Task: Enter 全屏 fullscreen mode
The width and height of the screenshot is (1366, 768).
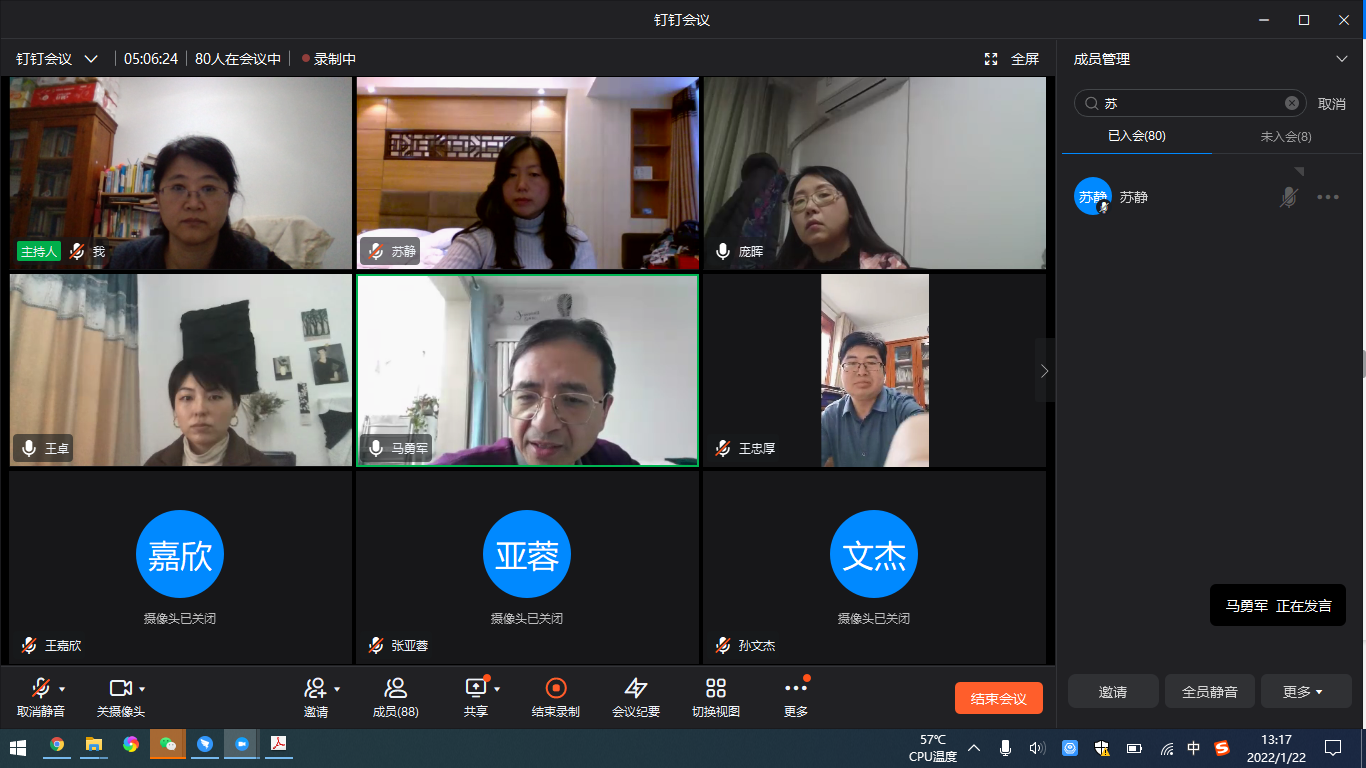Action: (1012, 59)
